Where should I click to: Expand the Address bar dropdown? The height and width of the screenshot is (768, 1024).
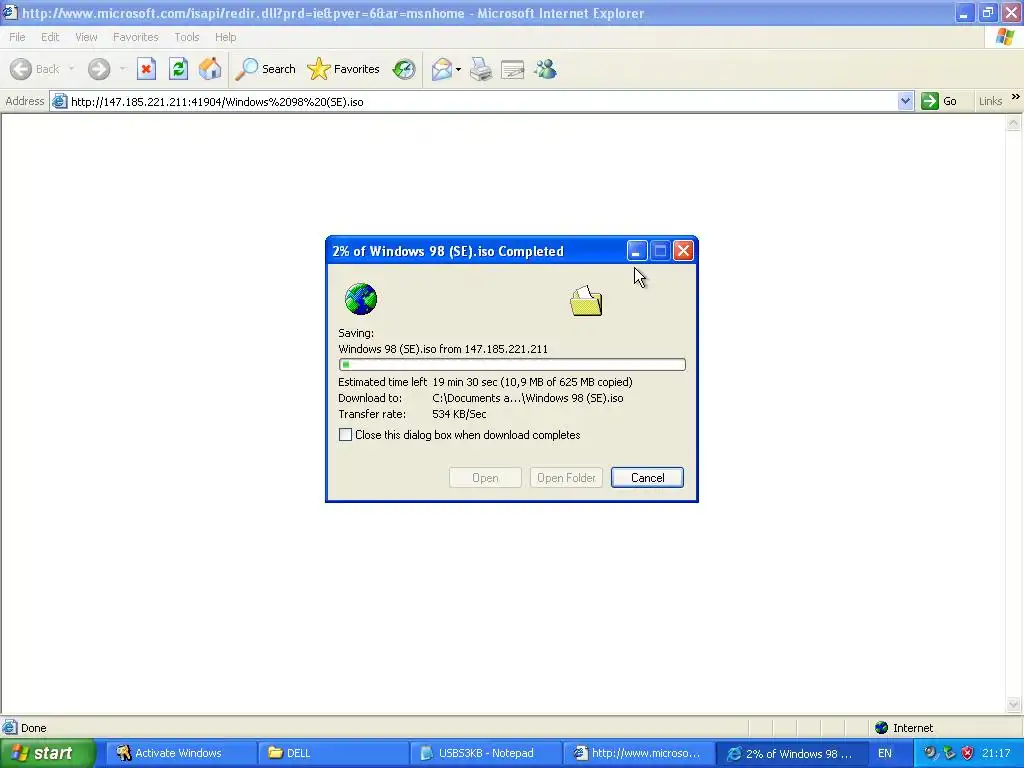tap(905, 101)
